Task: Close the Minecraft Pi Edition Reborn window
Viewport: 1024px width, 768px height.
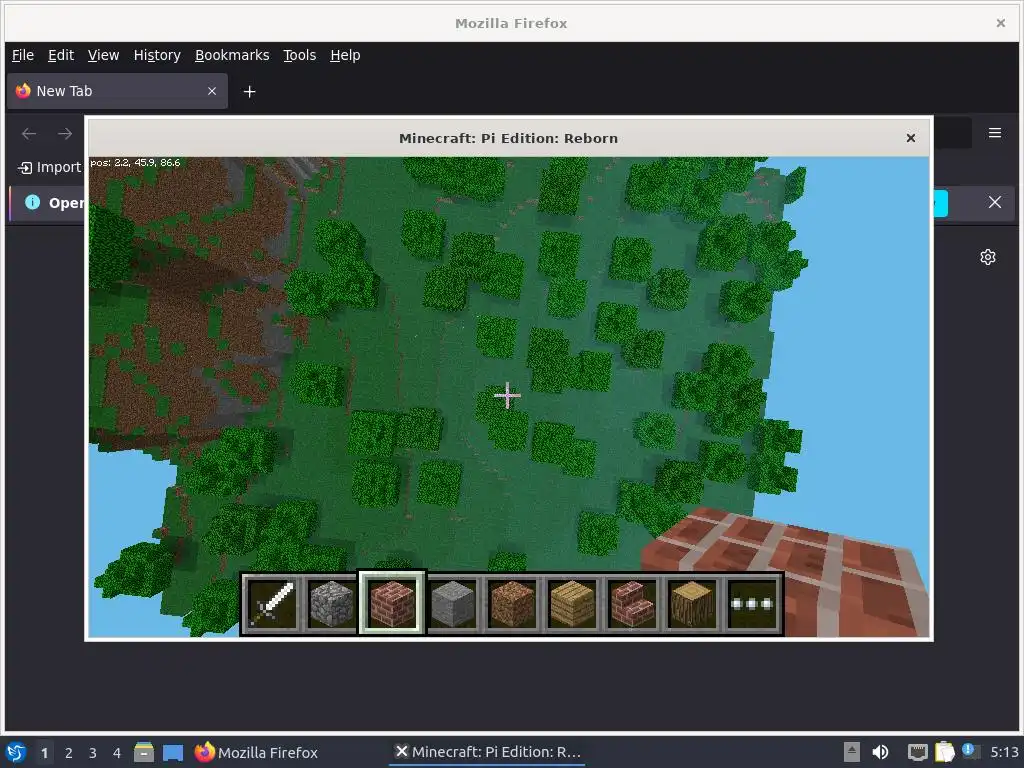Action: 911,138
